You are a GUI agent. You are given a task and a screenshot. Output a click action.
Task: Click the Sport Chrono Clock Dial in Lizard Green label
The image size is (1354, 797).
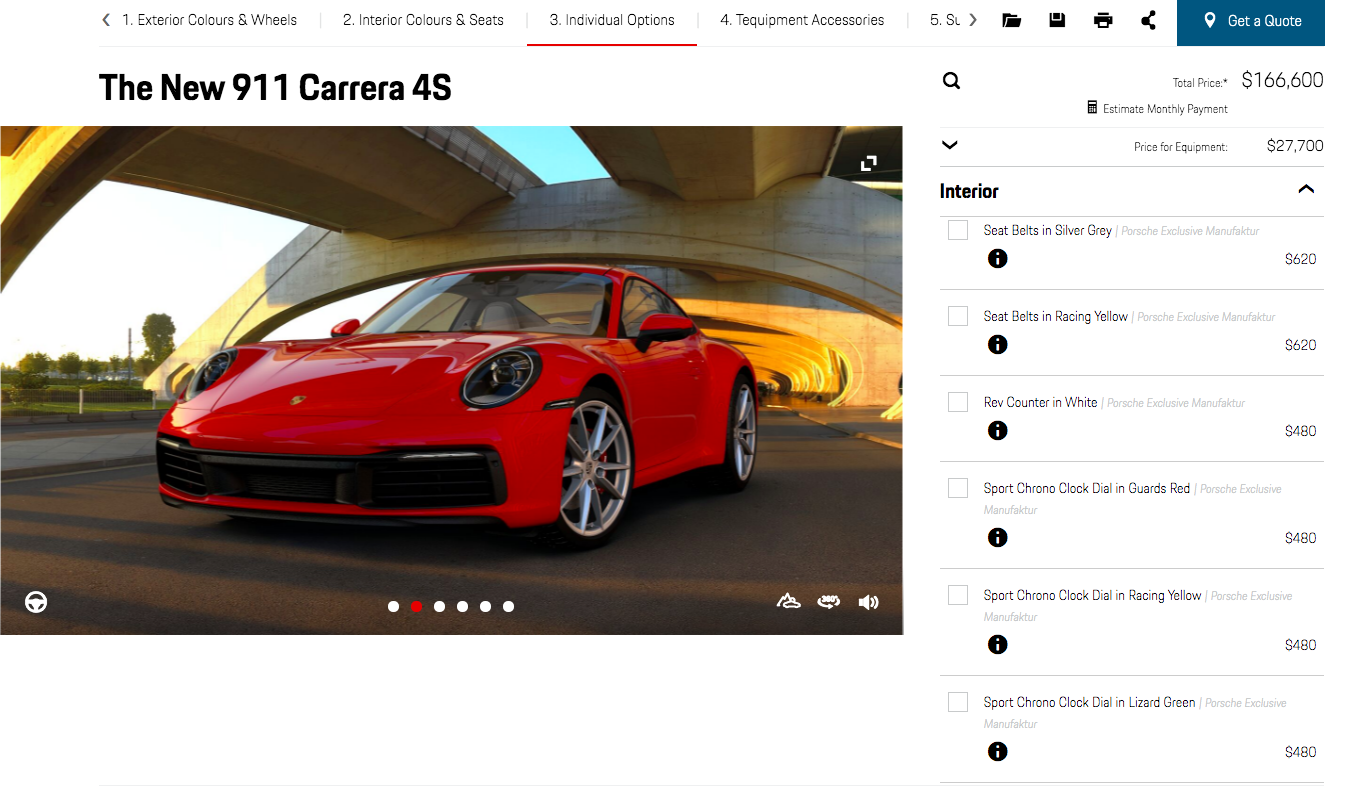1089,702
